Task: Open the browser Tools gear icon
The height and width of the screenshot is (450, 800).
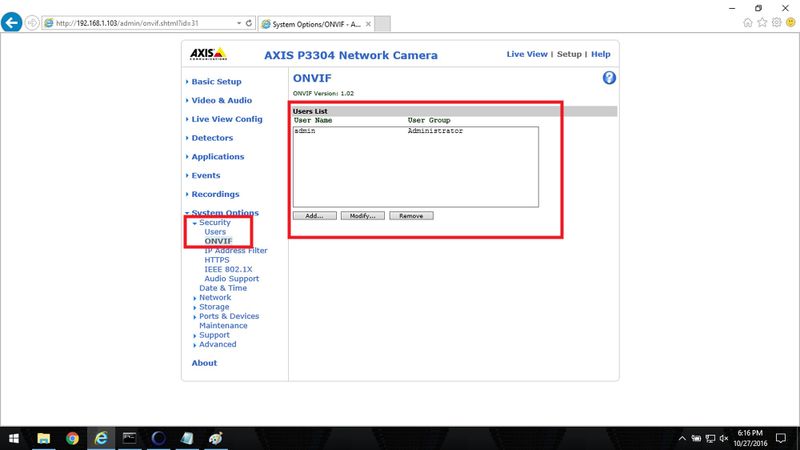Action: pos(776,22)
